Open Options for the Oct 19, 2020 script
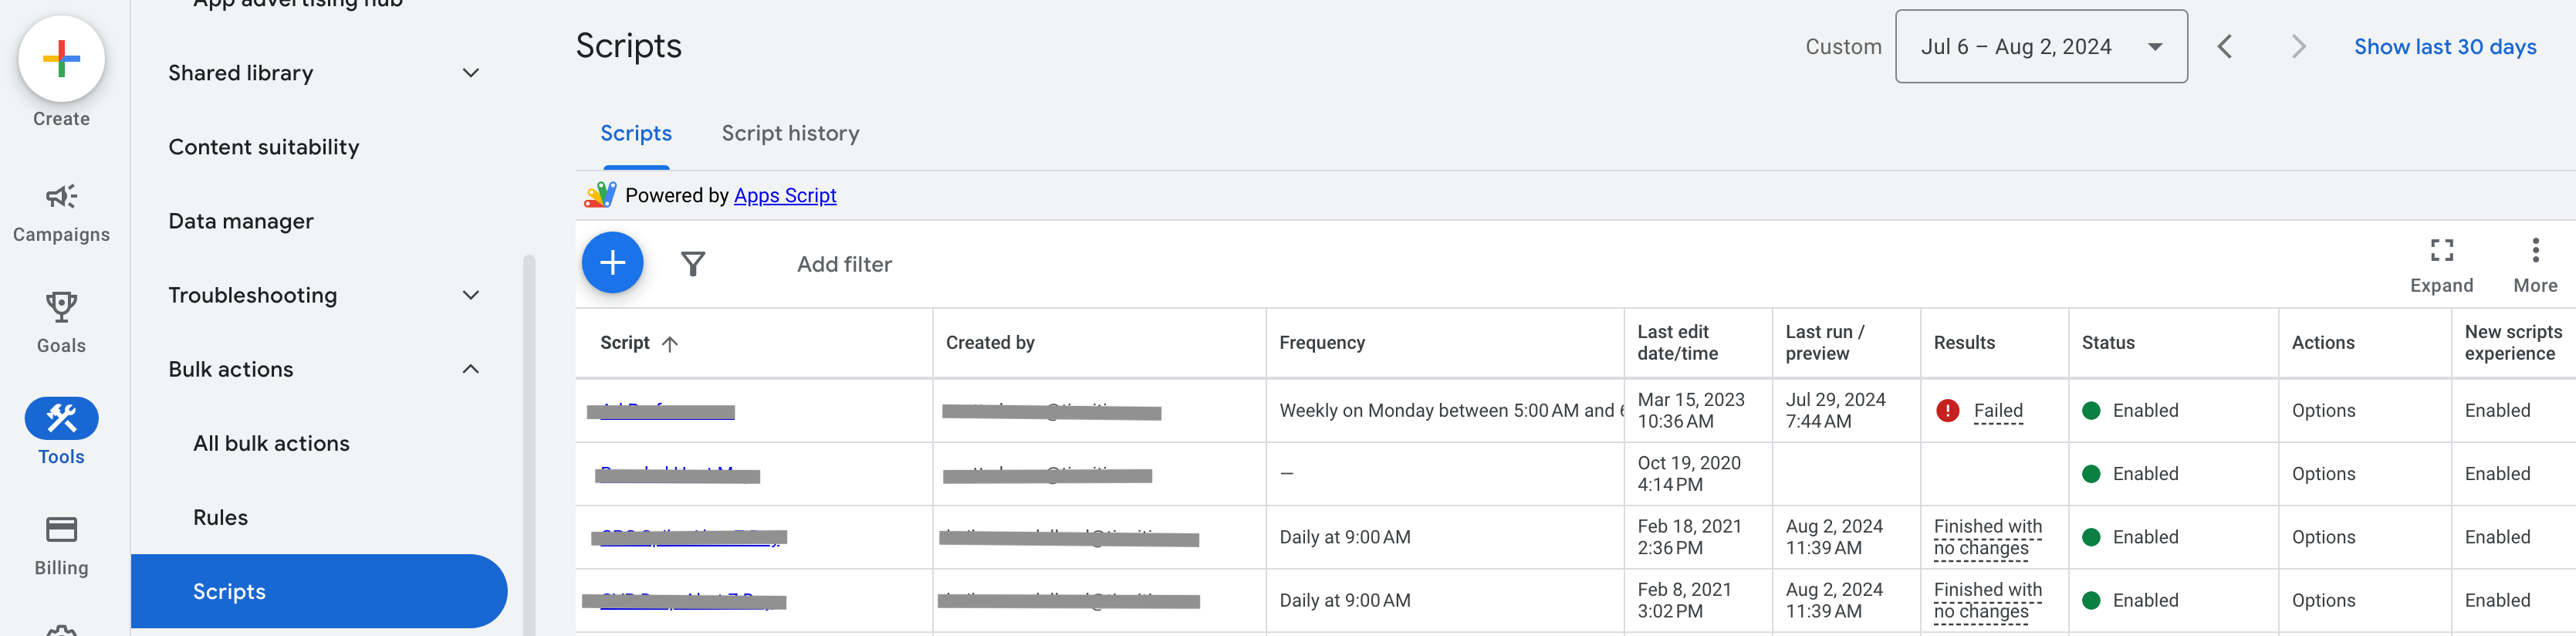 tap(2323, 474)
